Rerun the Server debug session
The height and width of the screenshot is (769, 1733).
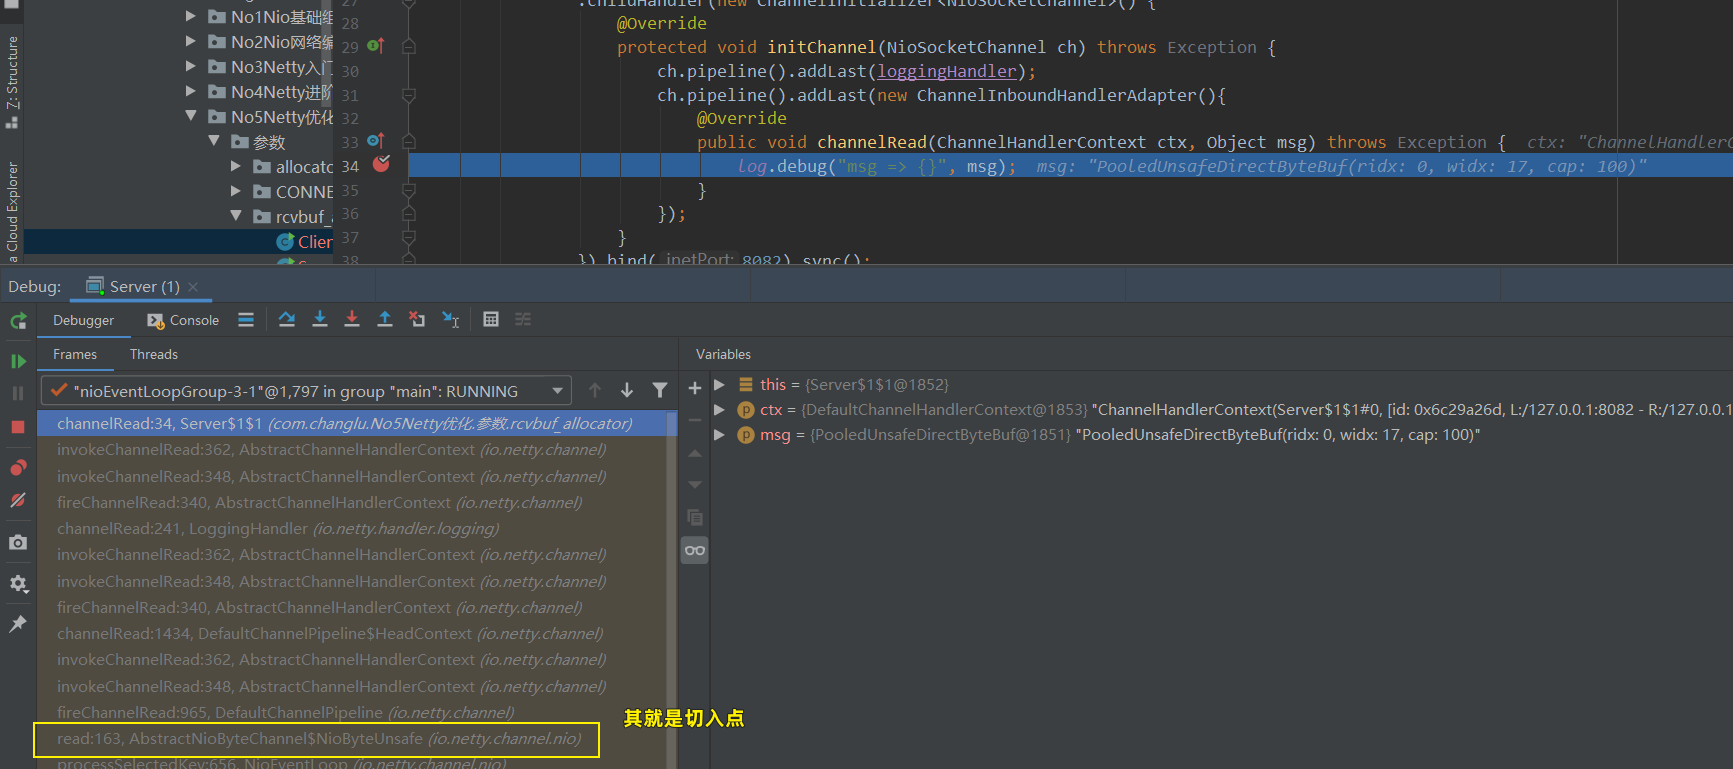point(18,321)
